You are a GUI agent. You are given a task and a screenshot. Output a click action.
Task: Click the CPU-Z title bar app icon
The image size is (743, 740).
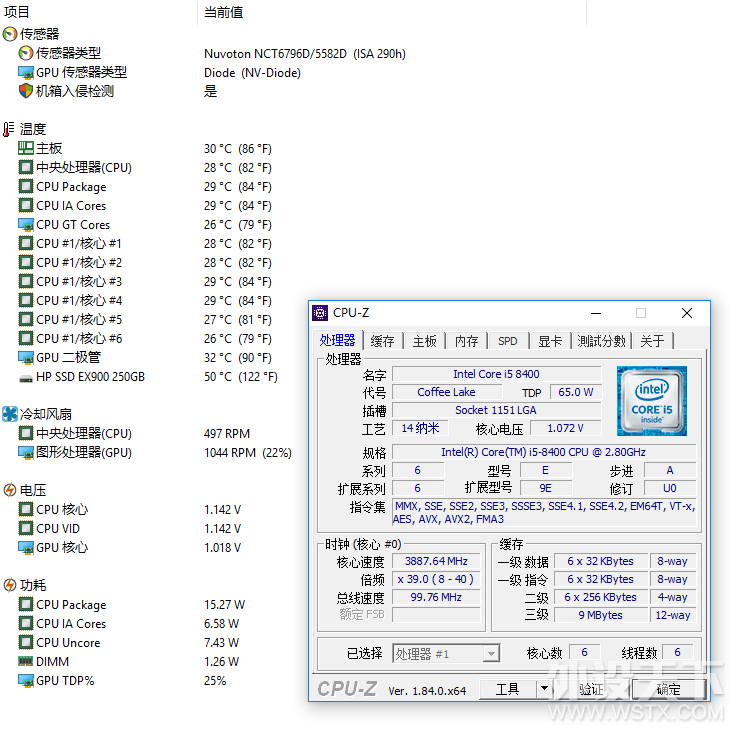tap(320, 313)
